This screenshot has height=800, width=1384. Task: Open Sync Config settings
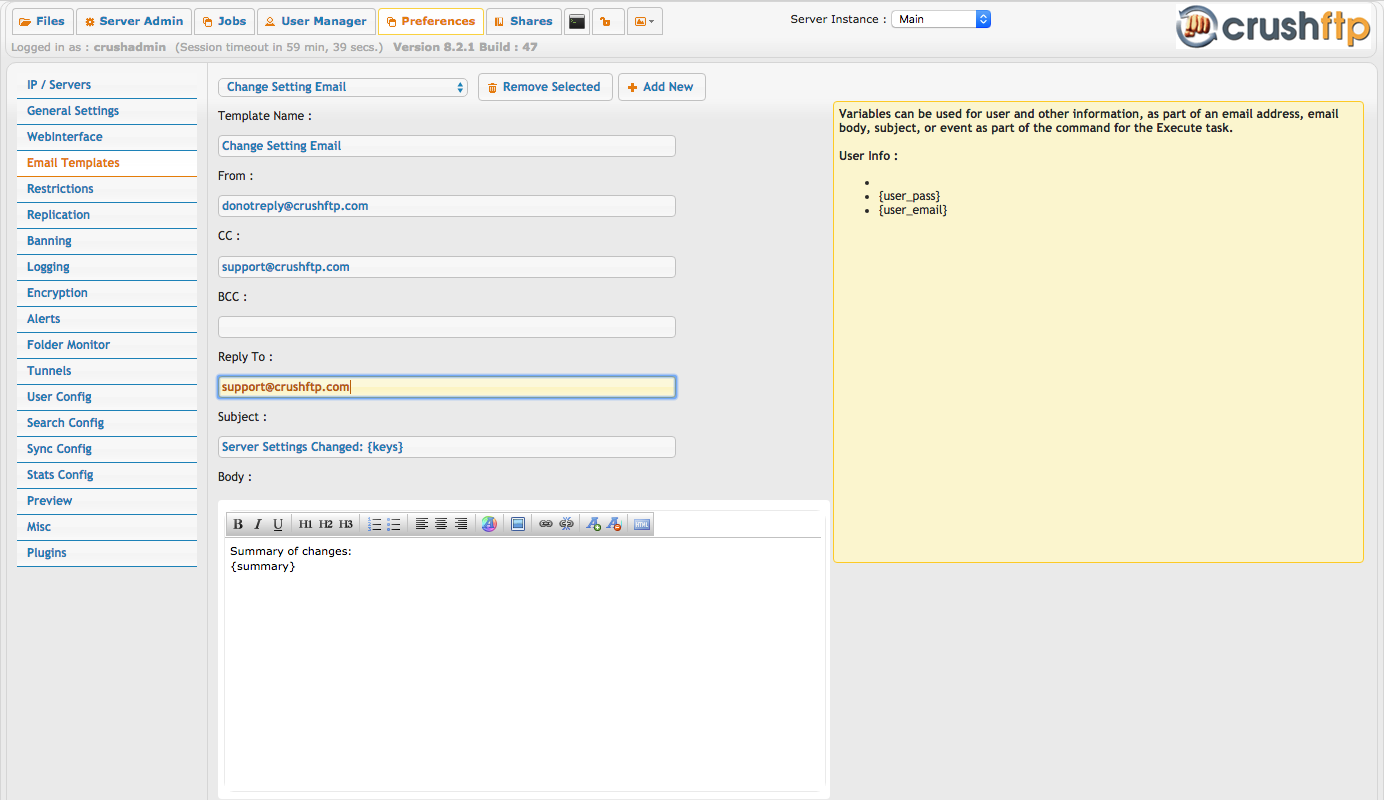[107, 449]
